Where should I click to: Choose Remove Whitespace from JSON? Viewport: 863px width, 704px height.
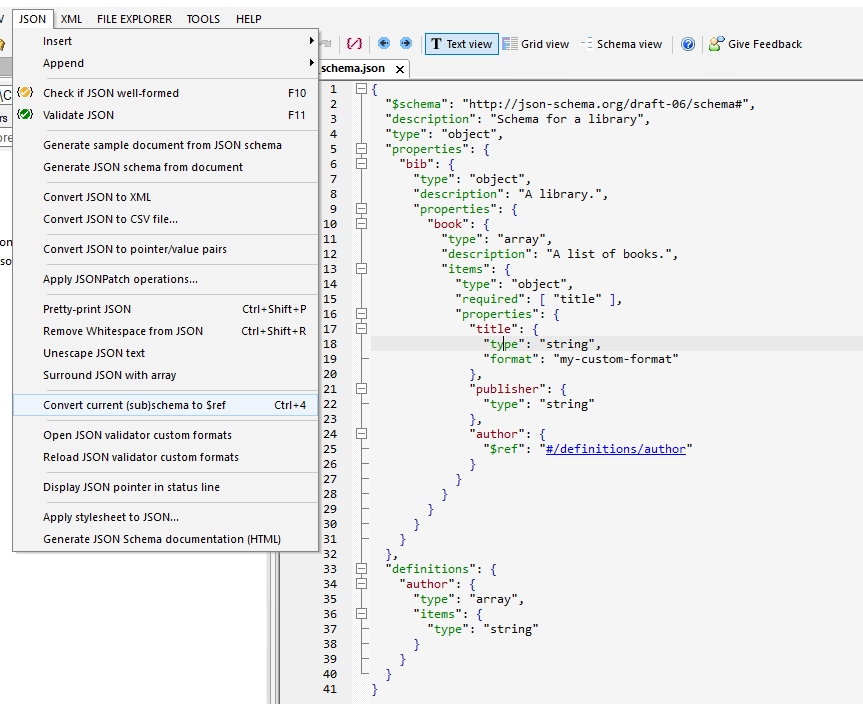point(166,331)
